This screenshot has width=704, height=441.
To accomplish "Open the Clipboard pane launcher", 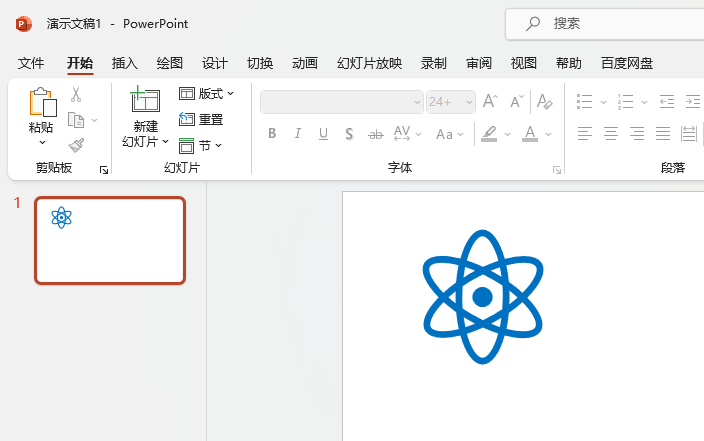I will coord(104,170).
